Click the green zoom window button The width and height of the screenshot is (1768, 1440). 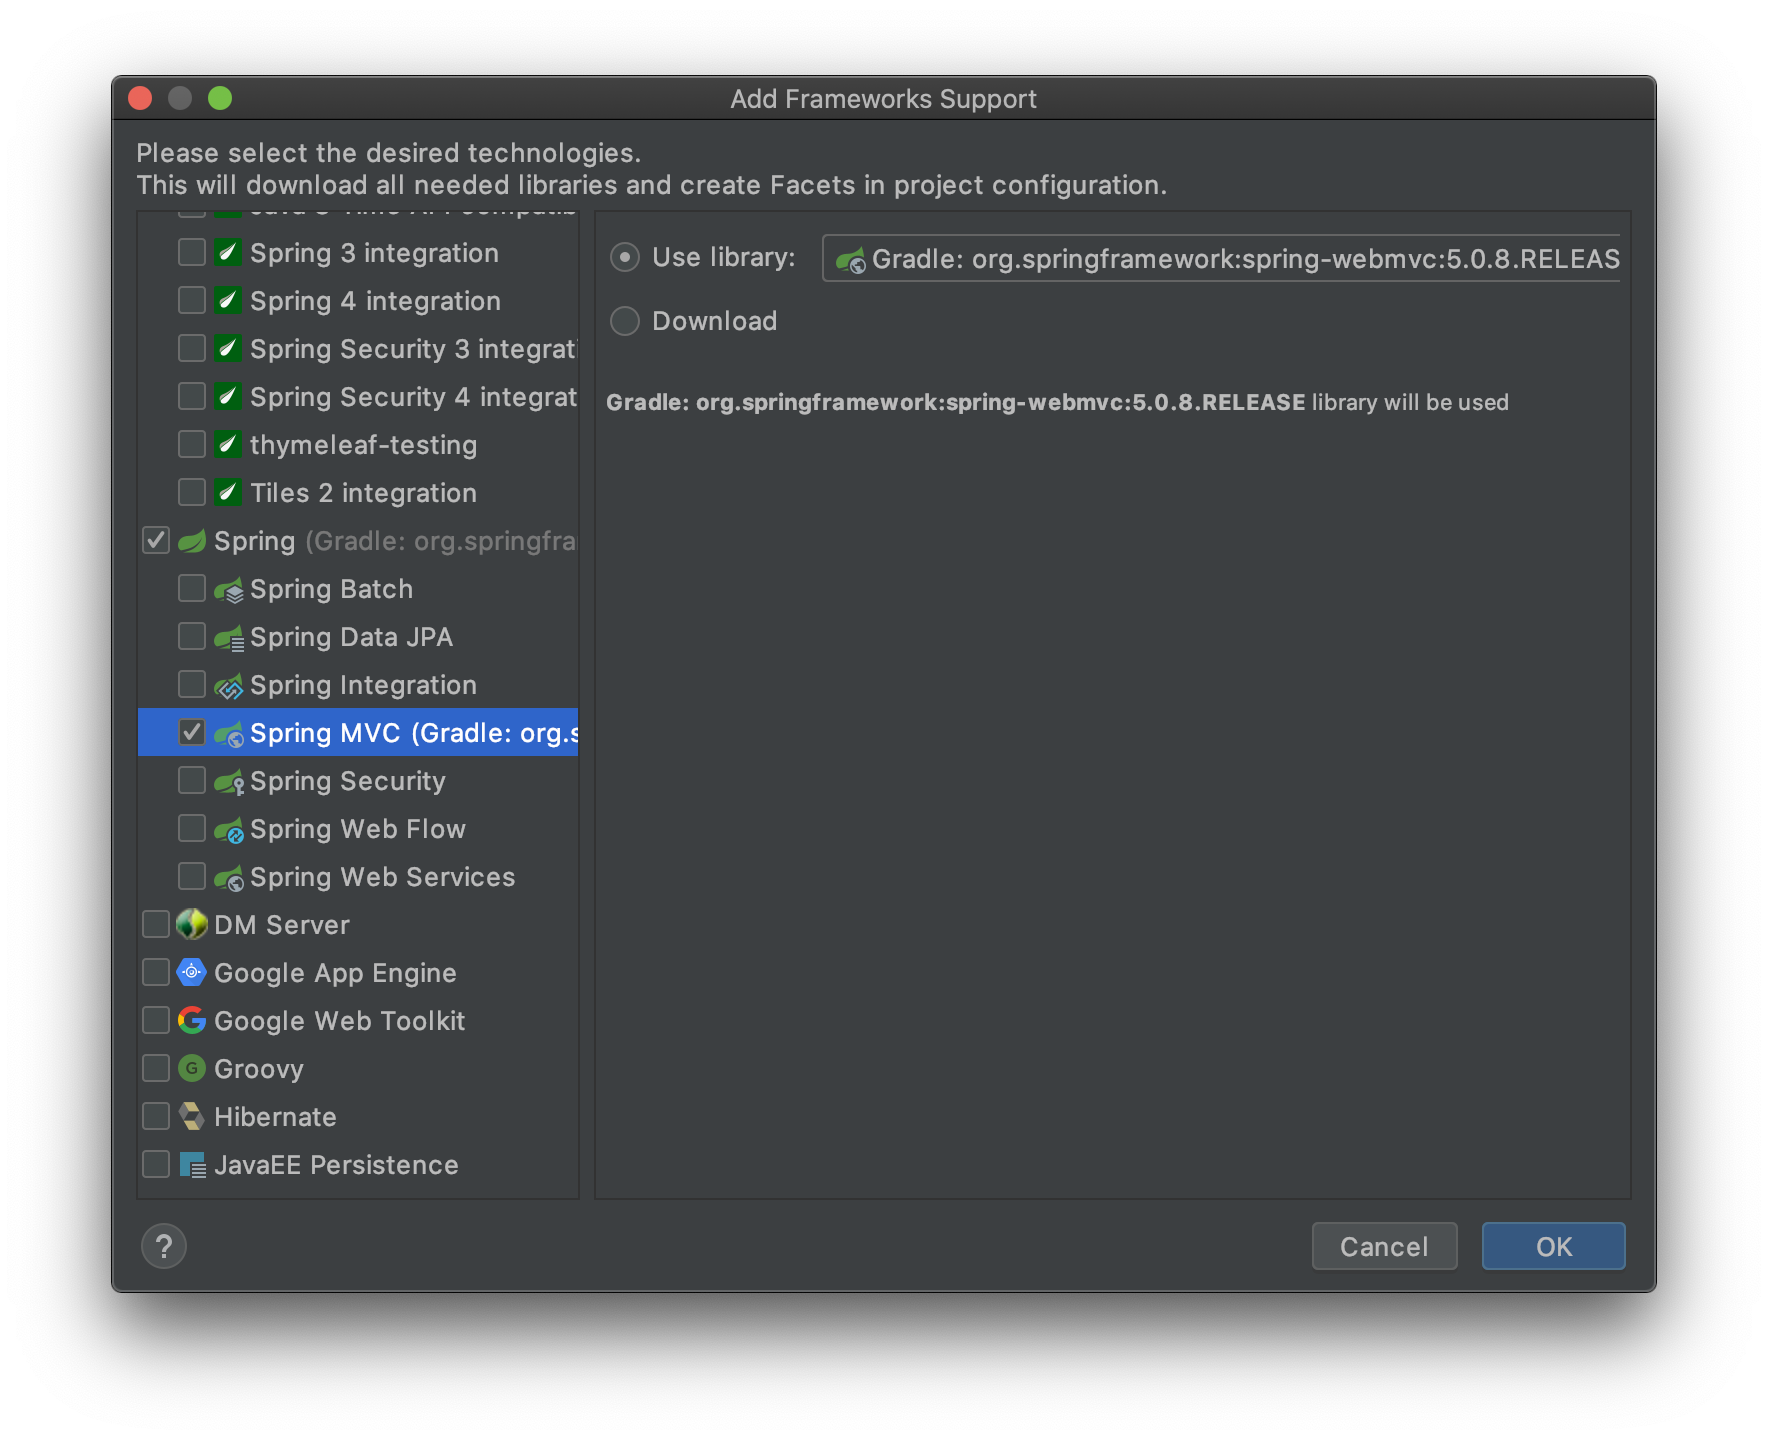(220, 98)
